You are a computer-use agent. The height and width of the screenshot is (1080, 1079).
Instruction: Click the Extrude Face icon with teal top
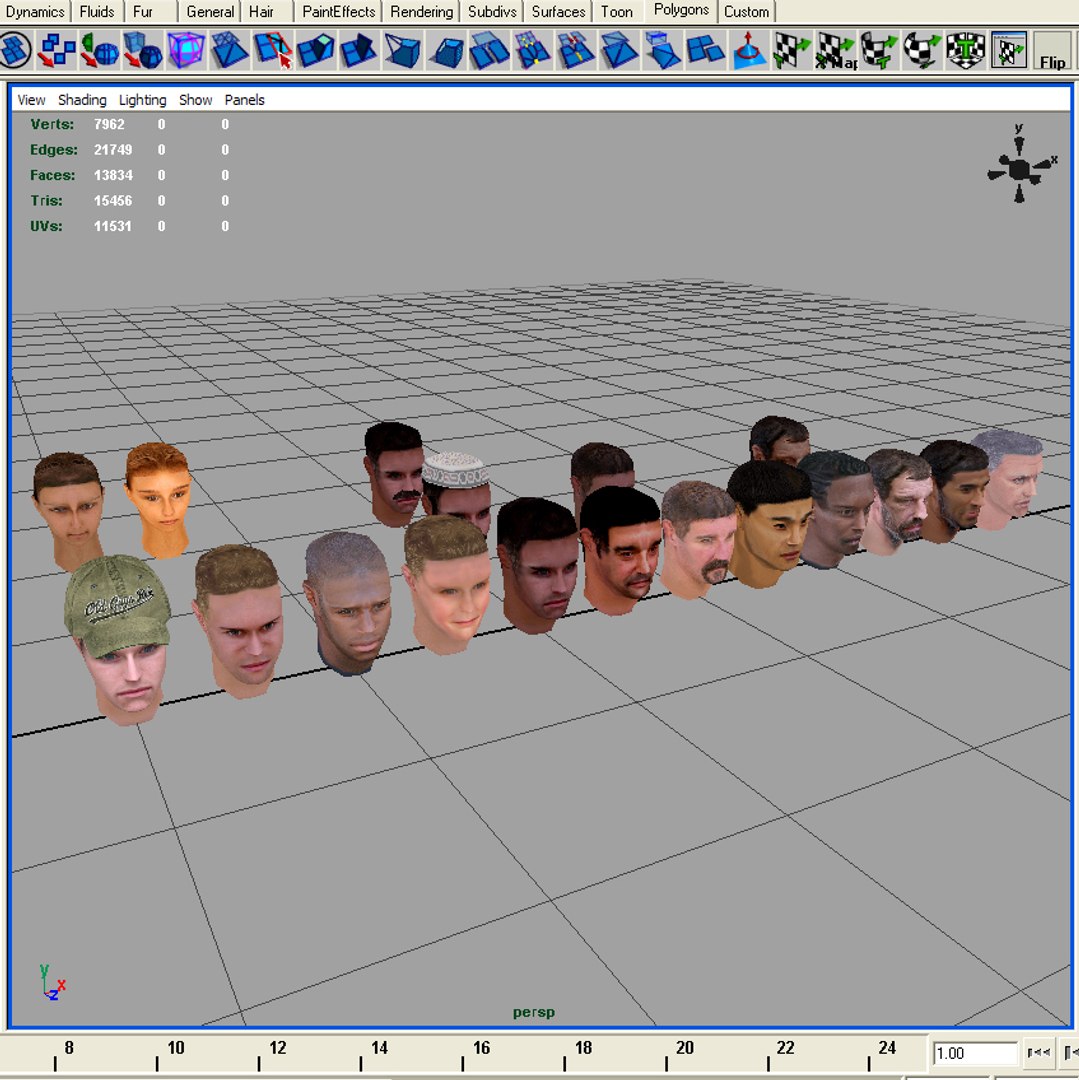(316, 50)
